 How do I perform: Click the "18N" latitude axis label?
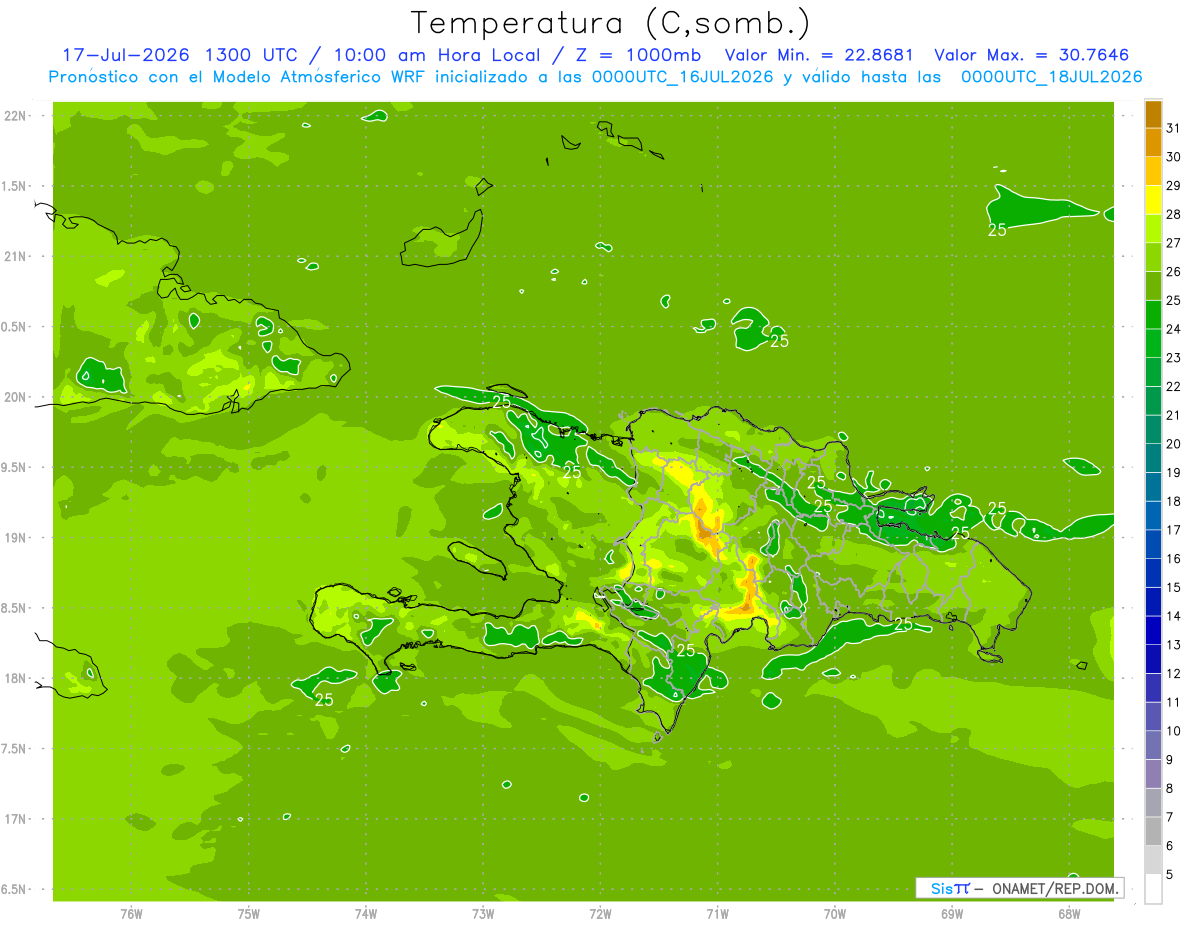tap(17, 678)
